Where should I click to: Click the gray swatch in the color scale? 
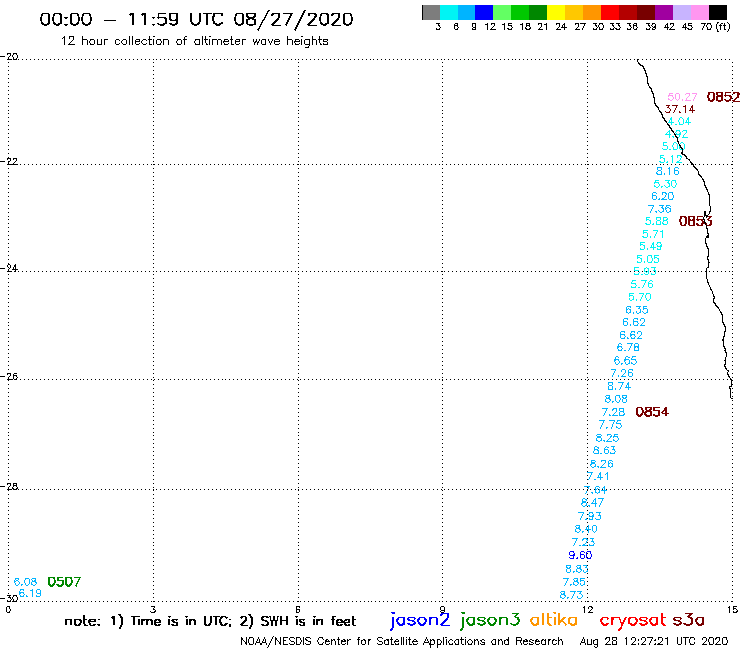[x=431, y=12]
